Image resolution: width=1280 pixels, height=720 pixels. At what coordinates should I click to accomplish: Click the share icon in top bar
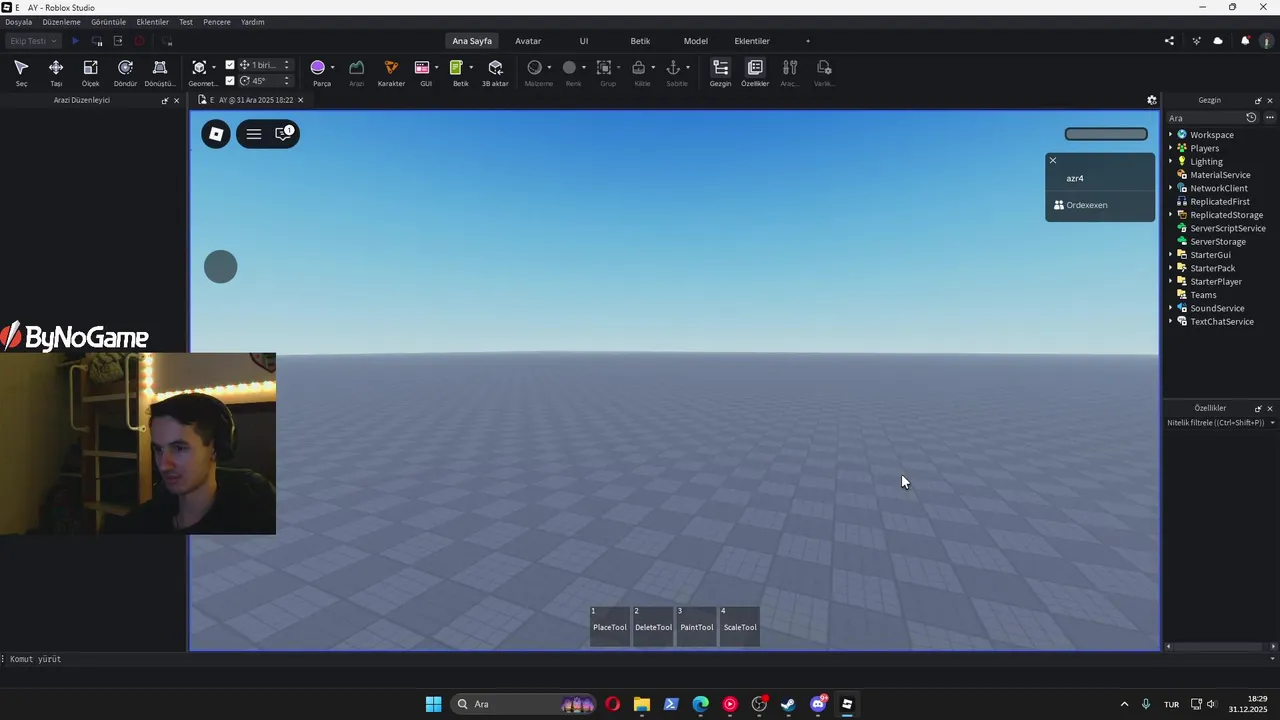click(1170, 41)
